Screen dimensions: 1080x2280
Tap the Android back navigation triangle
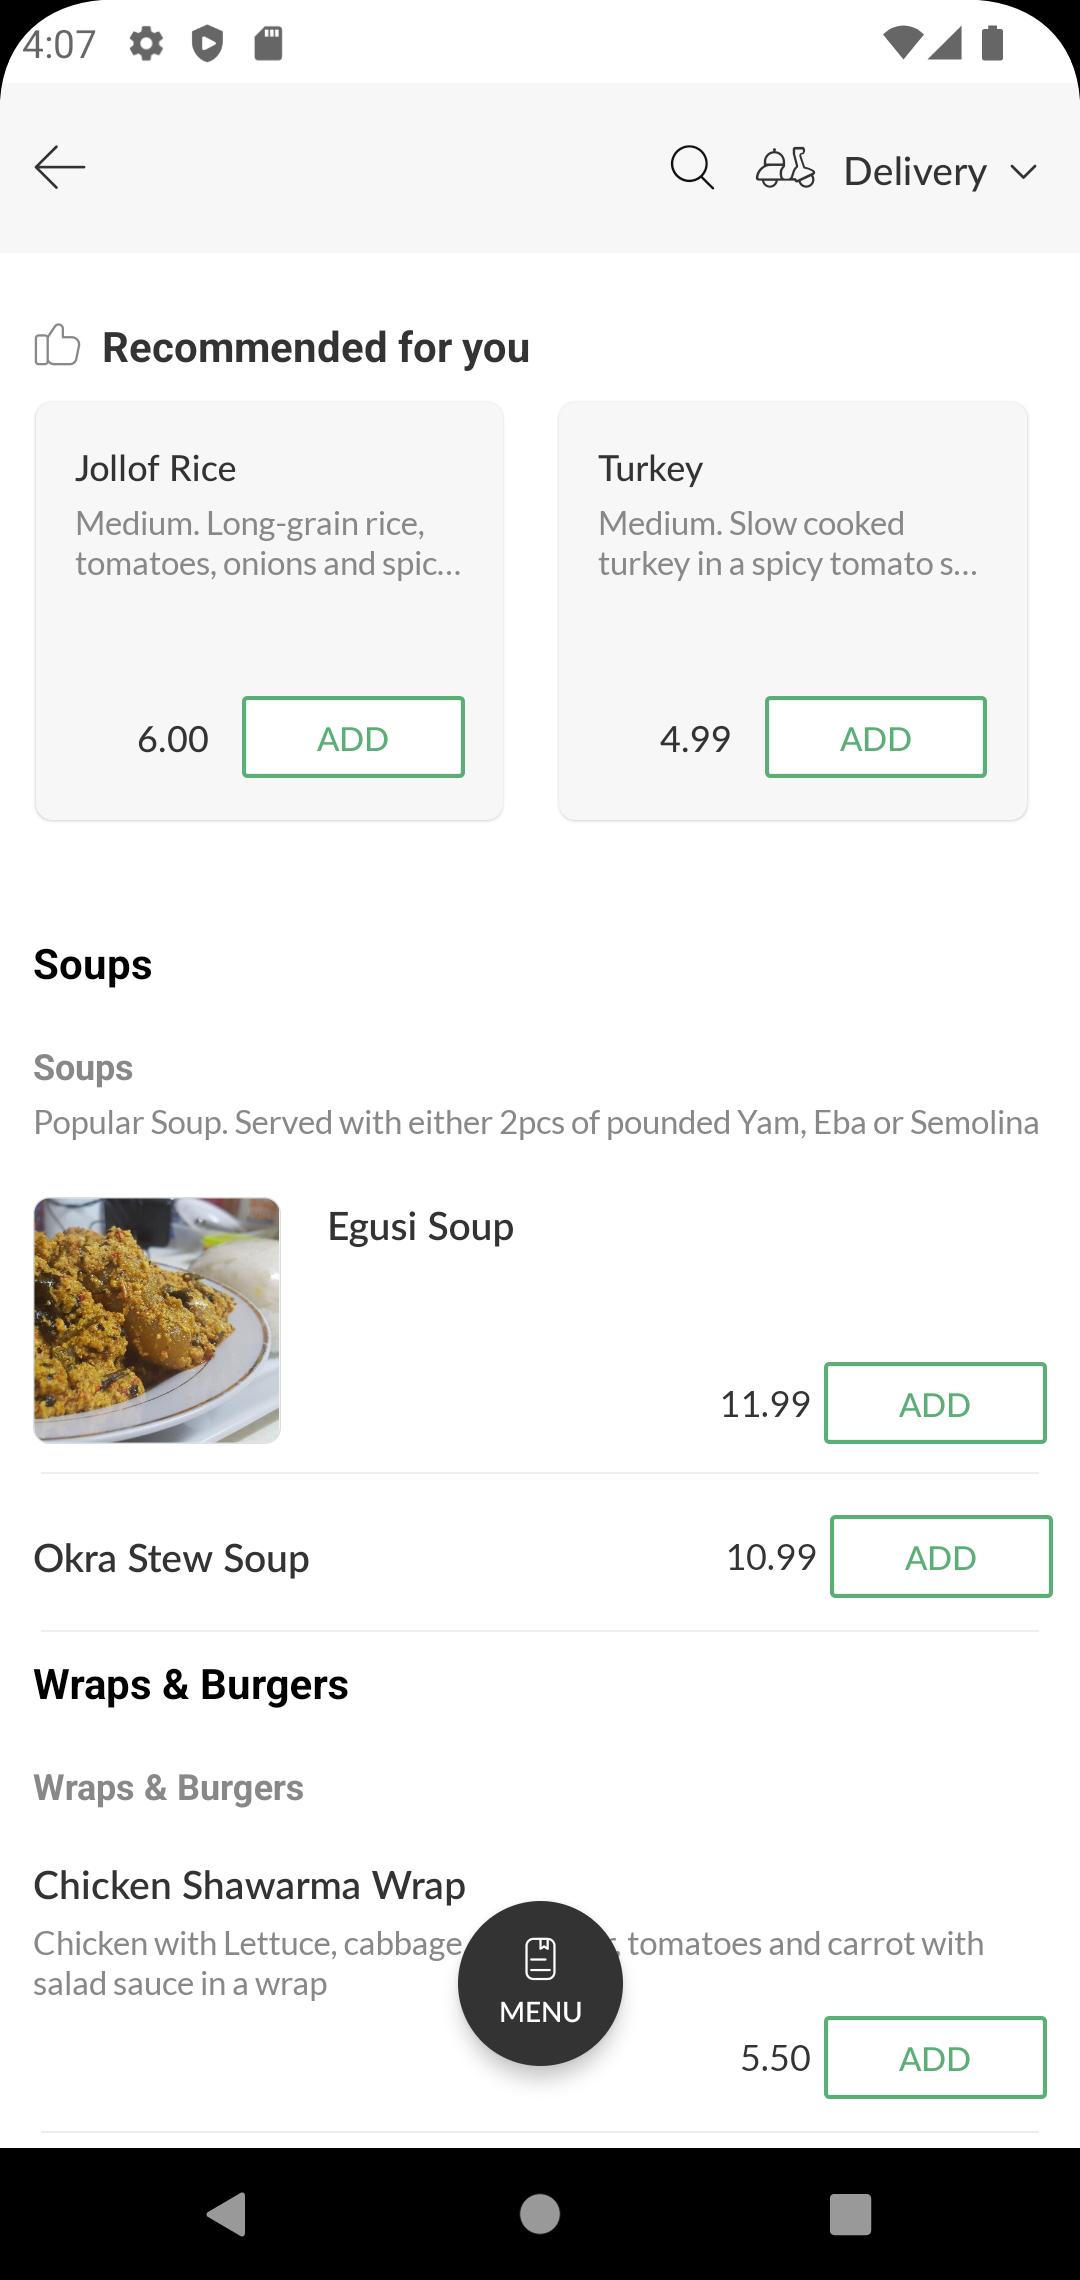point(227,2214)
